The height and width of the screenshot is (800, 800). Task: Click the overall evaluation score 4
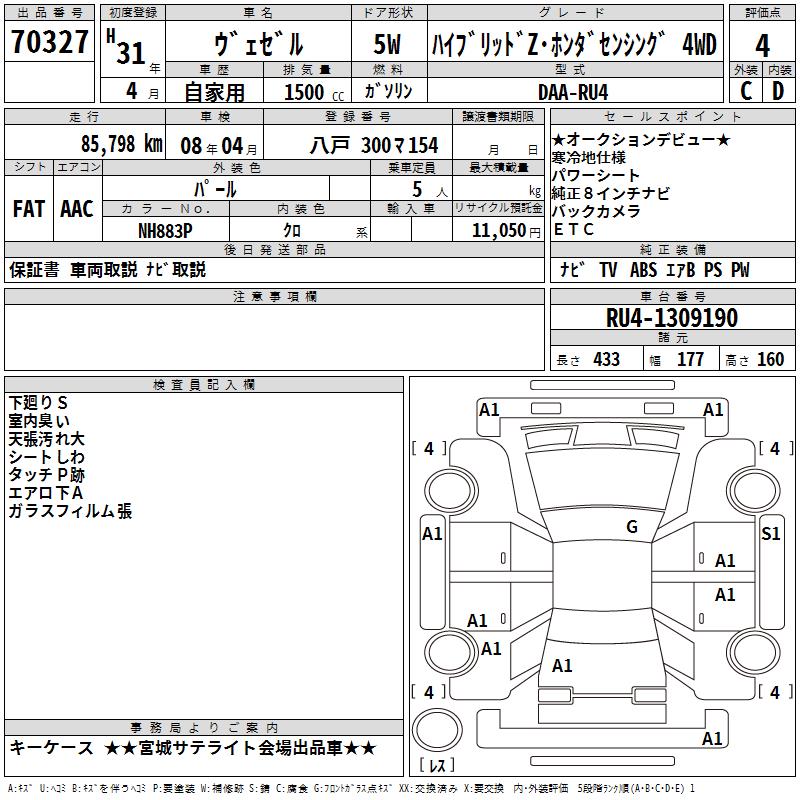[762, 45]
